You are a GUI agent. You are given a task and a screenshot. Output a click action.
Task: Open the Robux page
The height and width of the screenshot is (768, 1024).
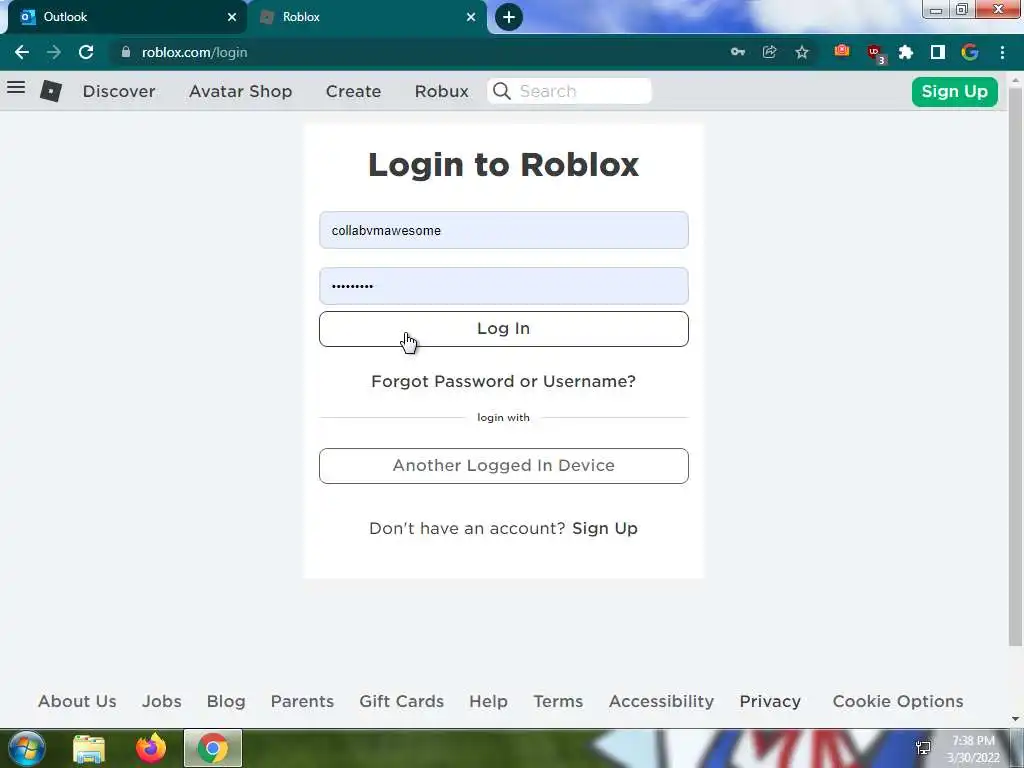(x=441, y=91)
